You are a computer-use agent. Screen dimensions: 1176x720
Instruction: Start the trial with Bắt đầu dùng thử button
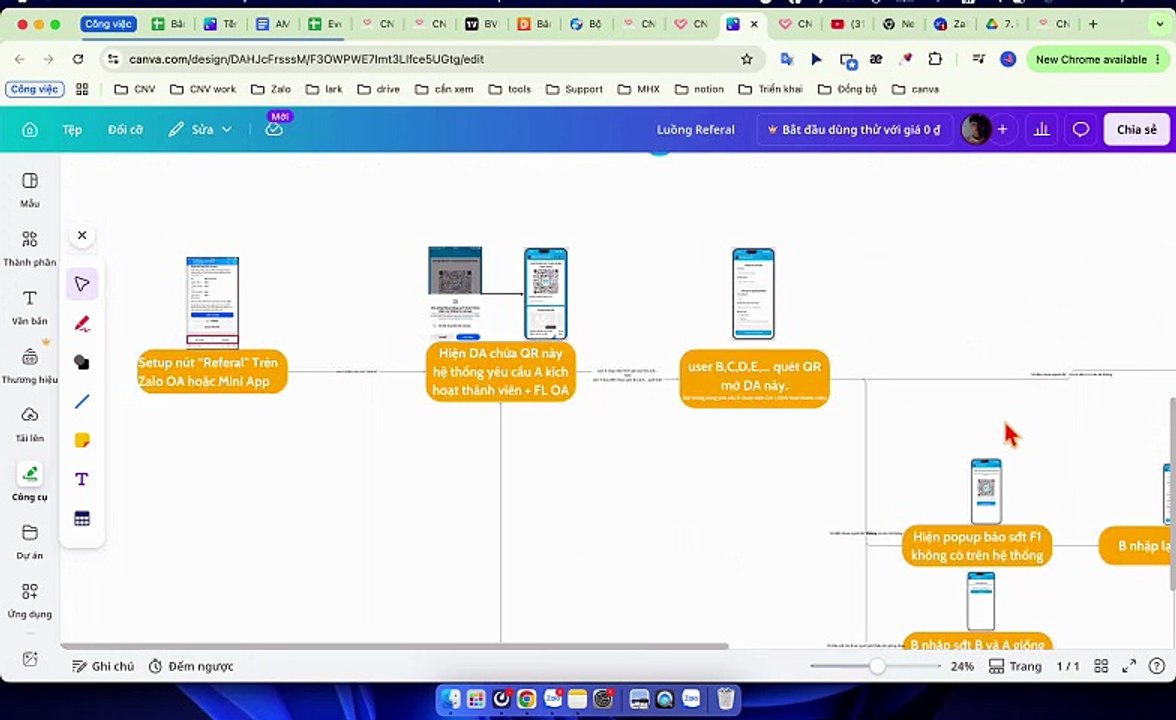pos(854,130)
